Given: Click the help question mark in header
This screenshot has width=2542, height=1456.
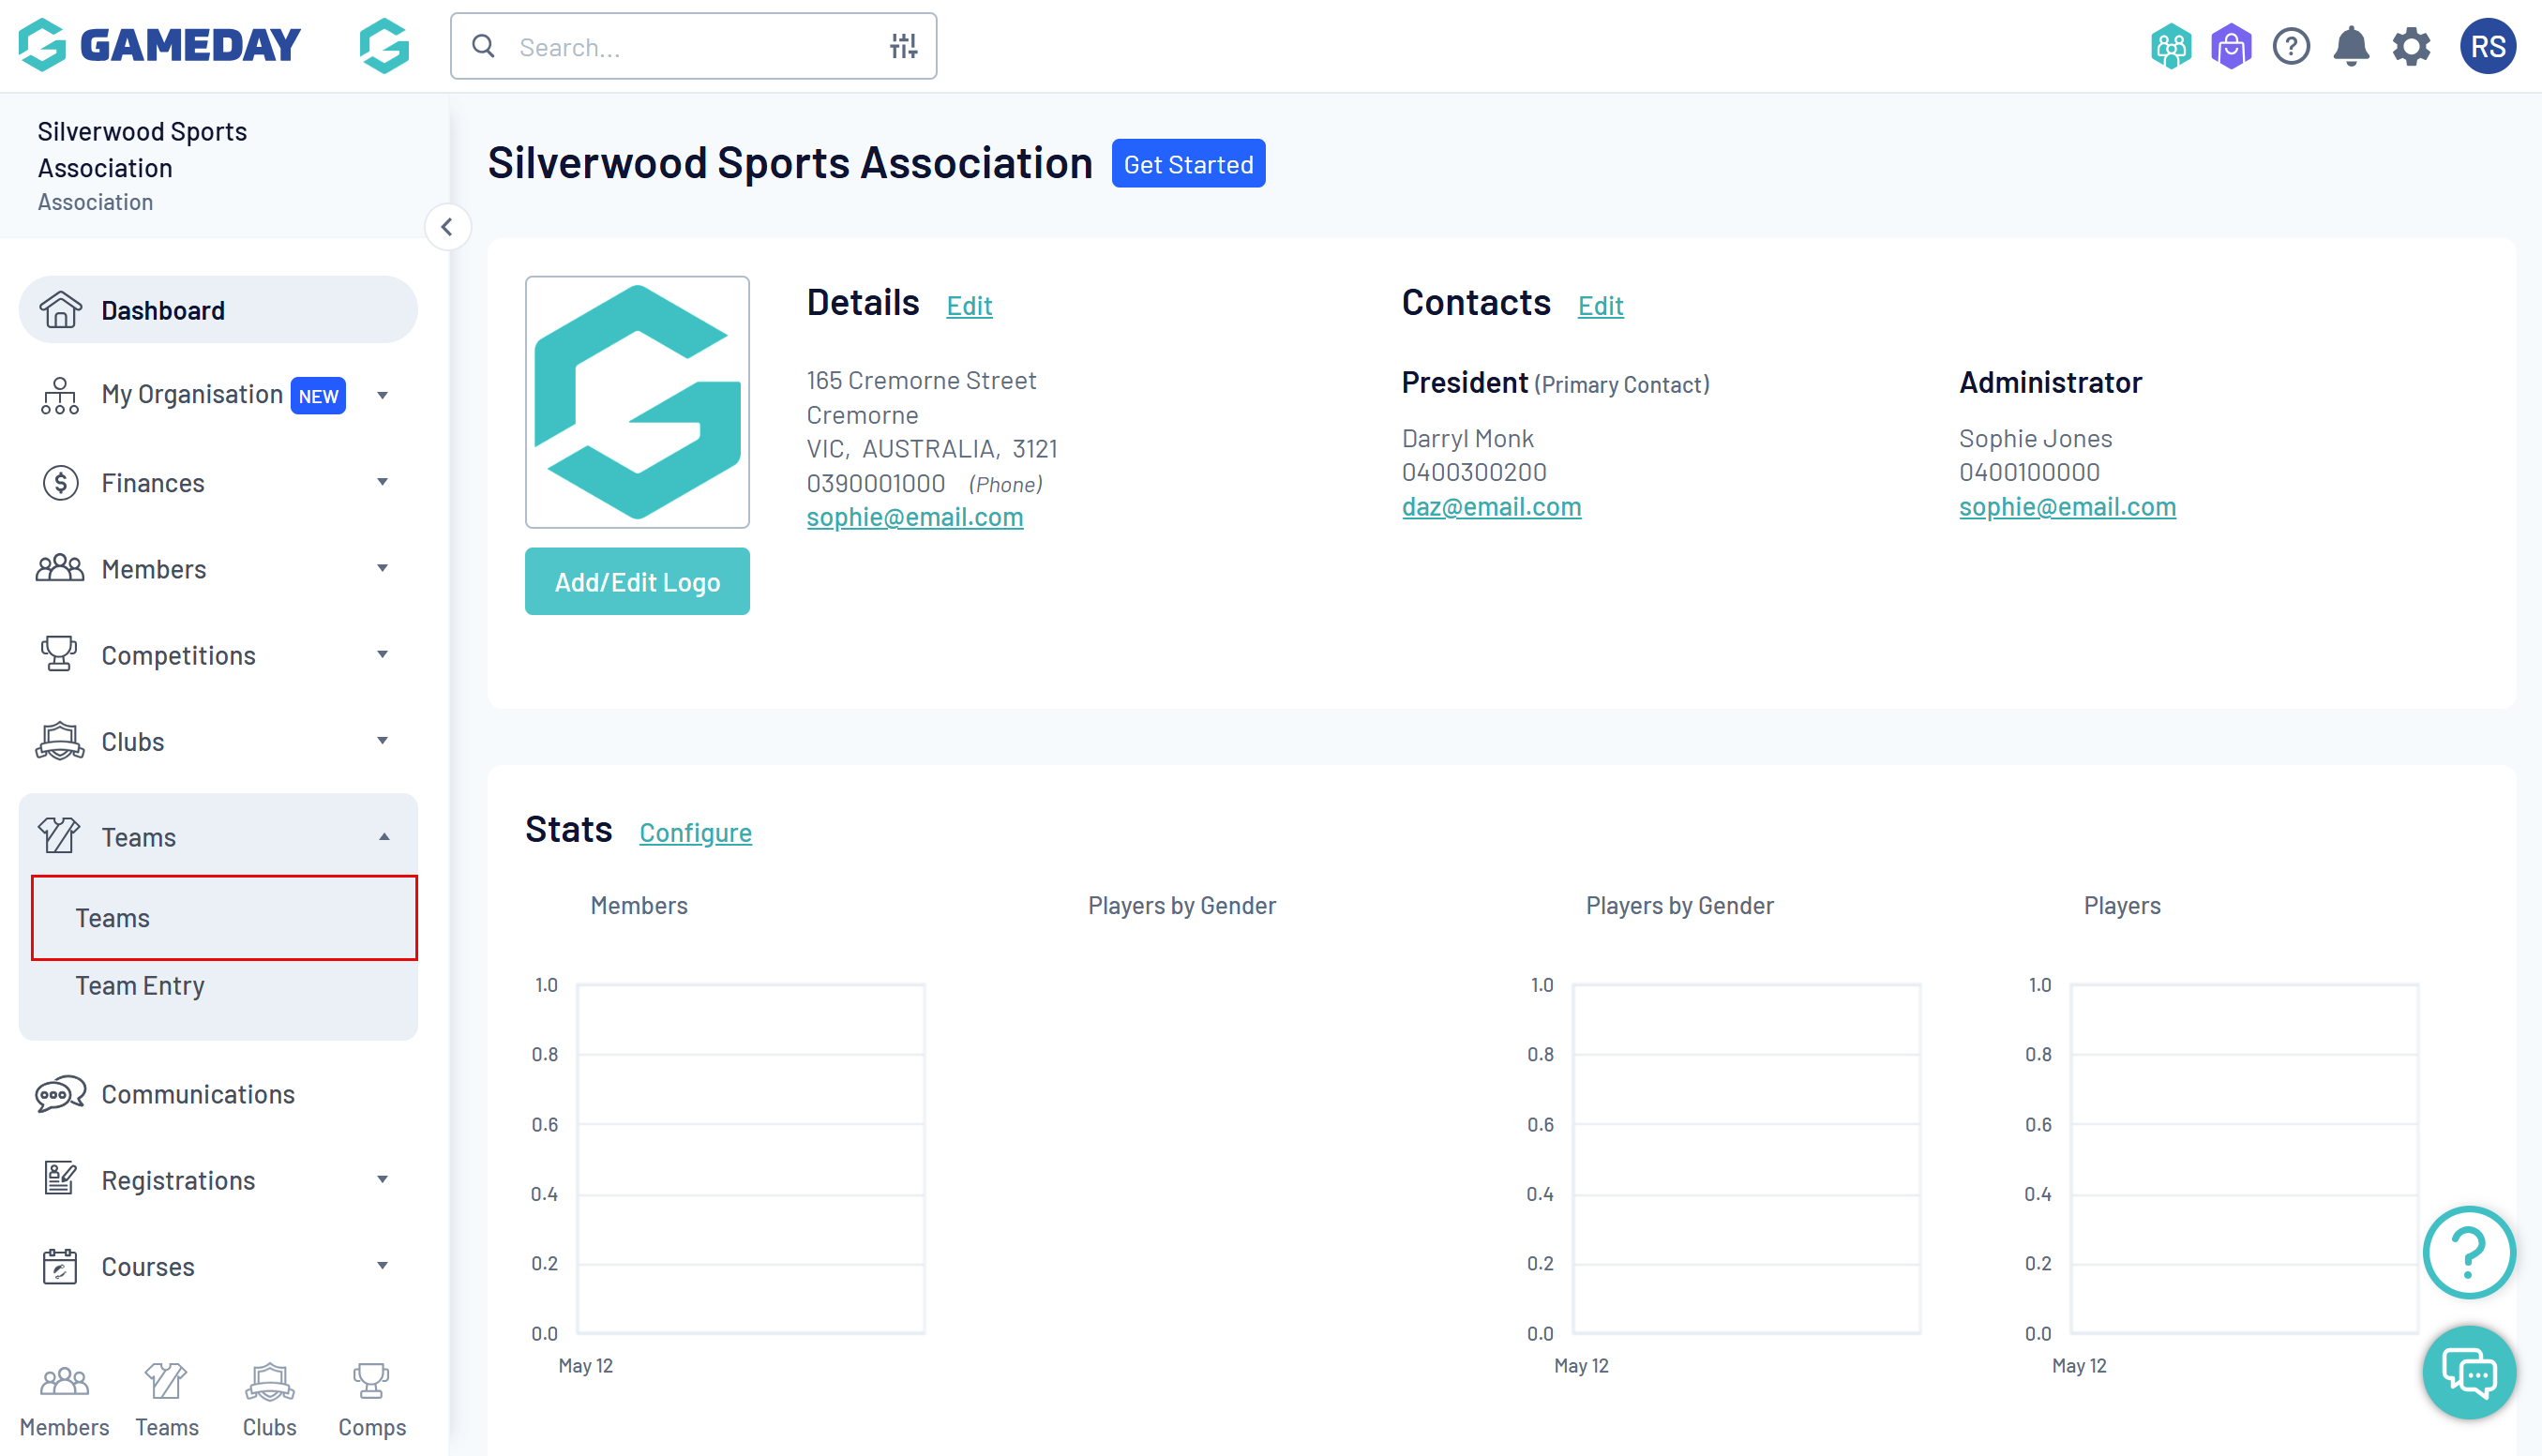Looking at the screenshot, I should 2290,46.
